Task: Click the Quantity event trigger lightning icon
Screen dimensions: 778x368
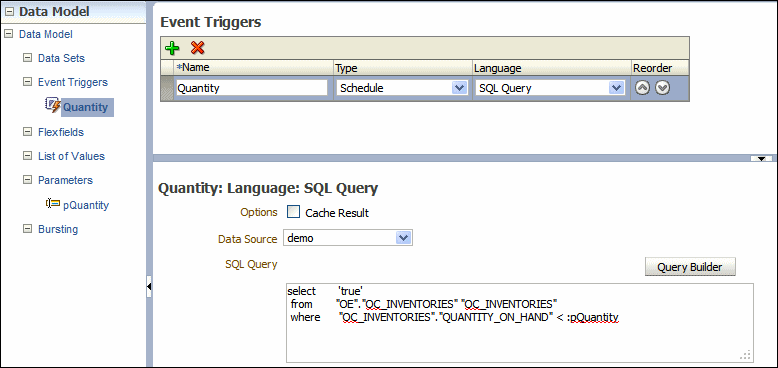Action: (x=53, y=105)
